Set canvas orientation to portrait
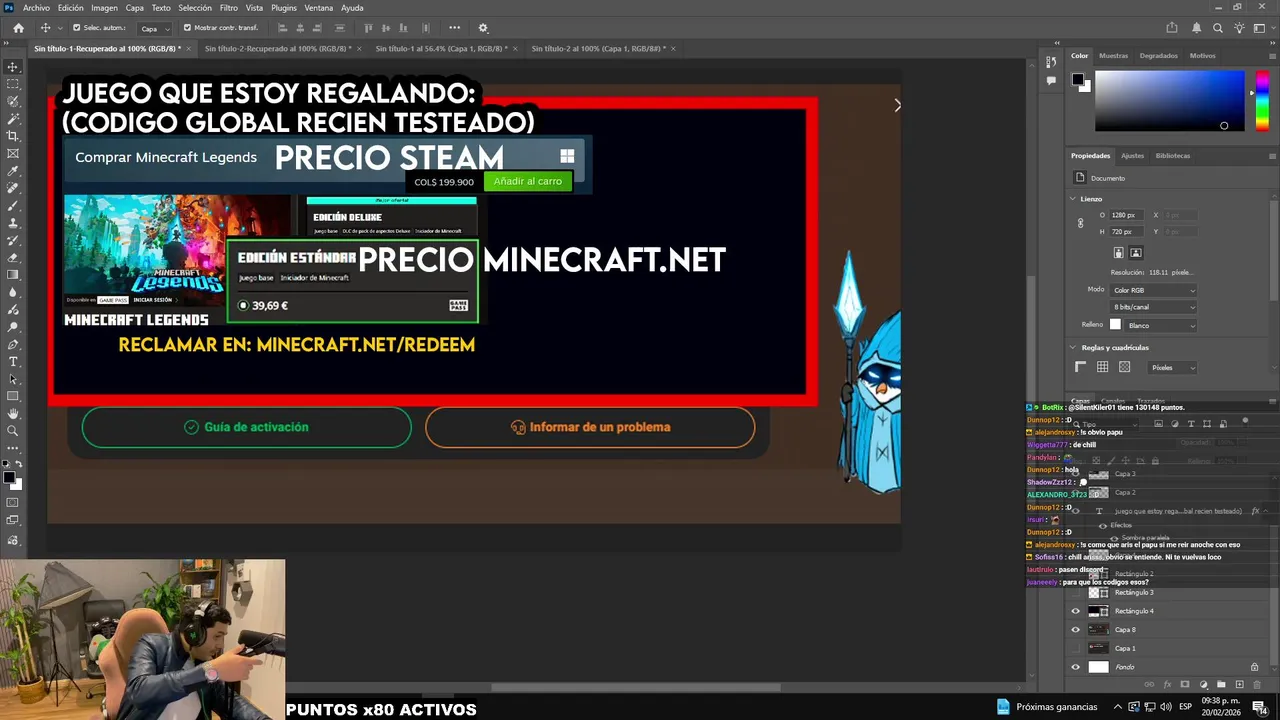 click(1119, 253)
